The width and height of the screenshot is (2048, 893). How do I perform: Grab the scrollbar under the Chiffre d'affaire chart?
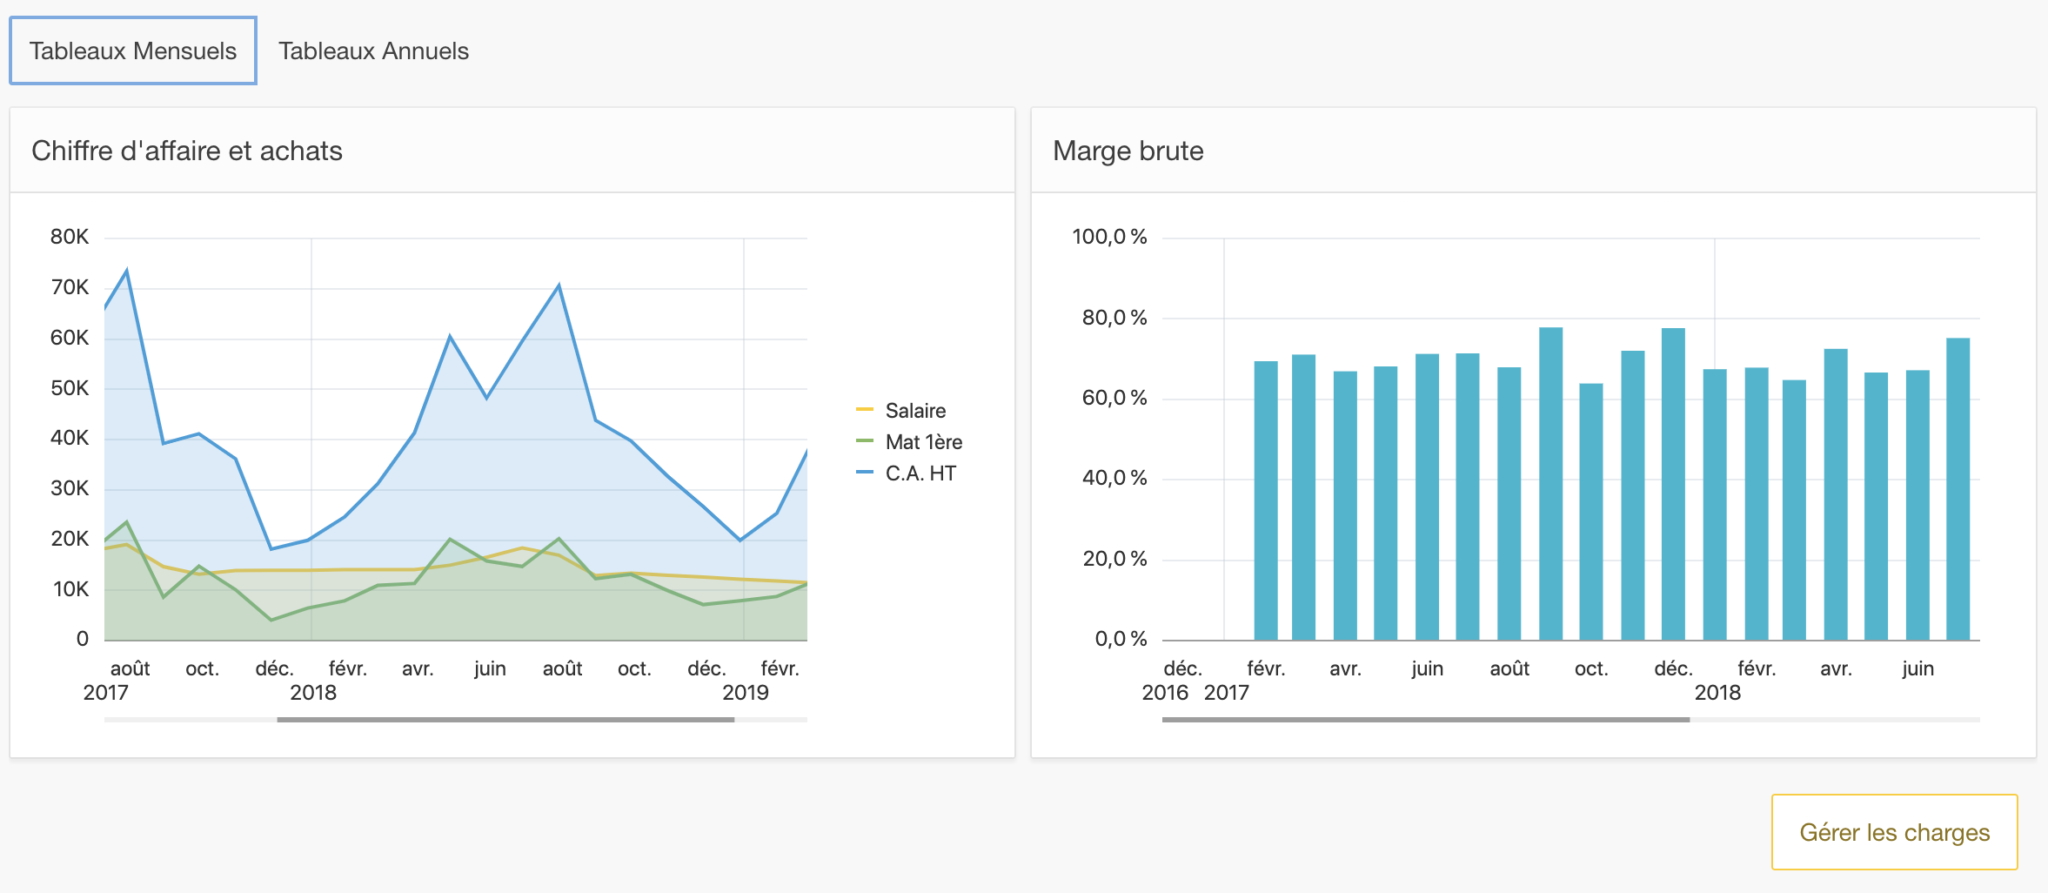[505, 719]
